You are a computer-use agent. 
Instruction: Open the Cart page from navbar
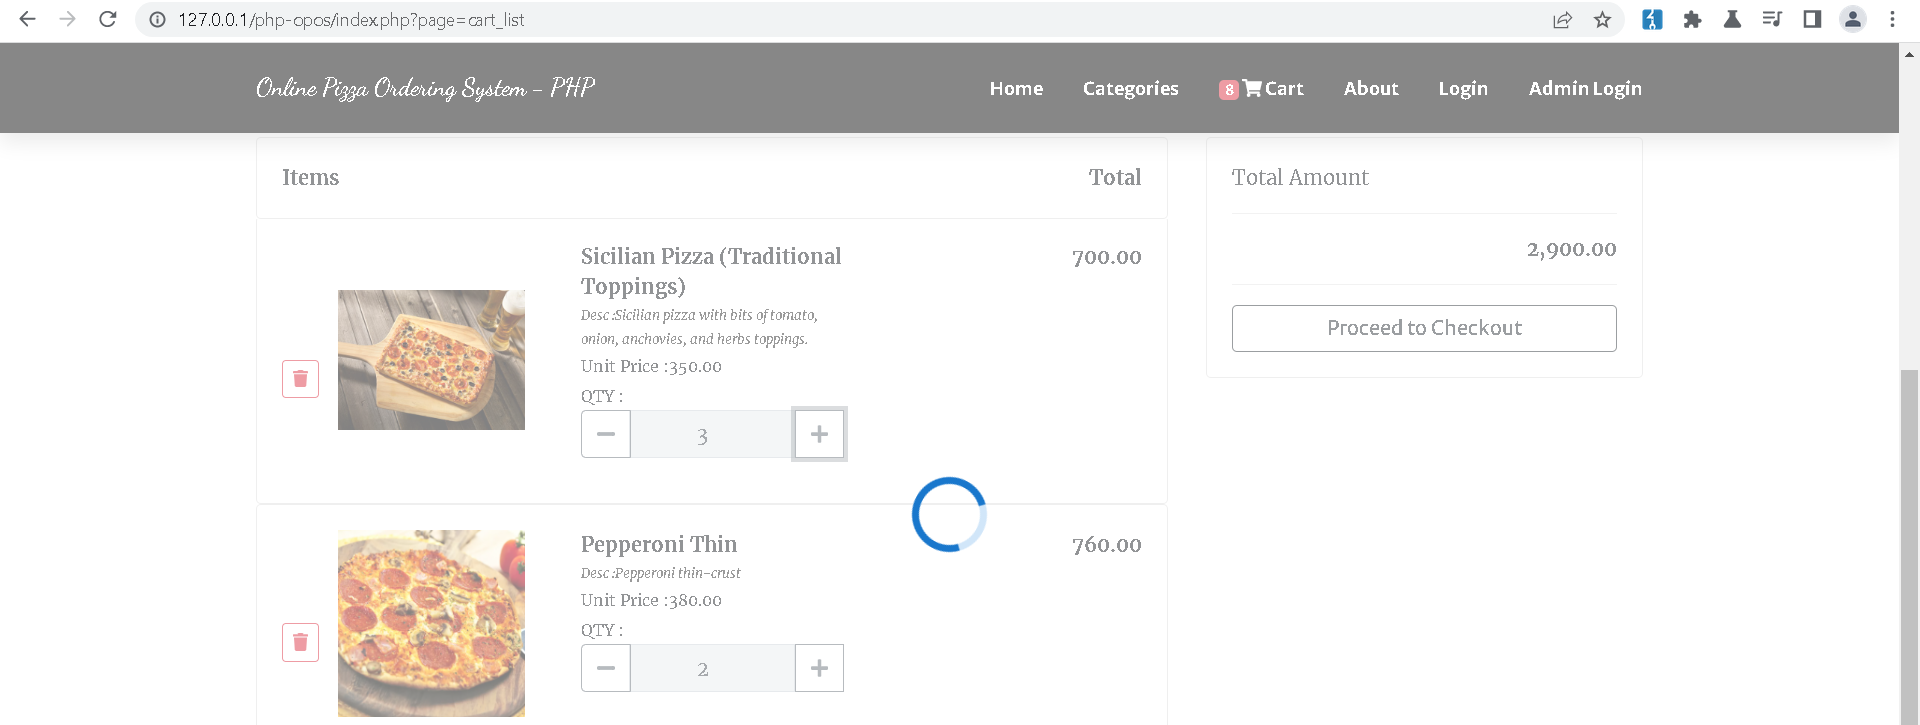point(1261,88)
